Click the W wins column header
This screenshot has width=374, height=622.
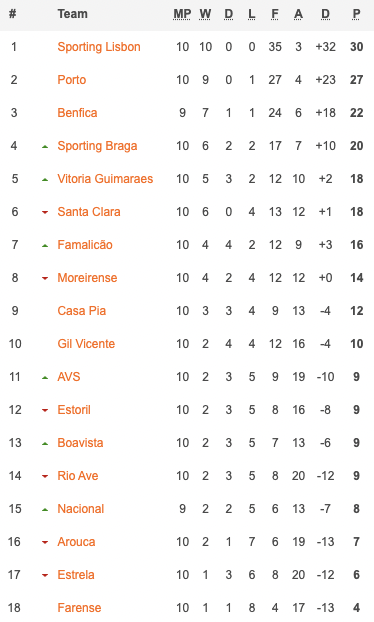point(205,14)
